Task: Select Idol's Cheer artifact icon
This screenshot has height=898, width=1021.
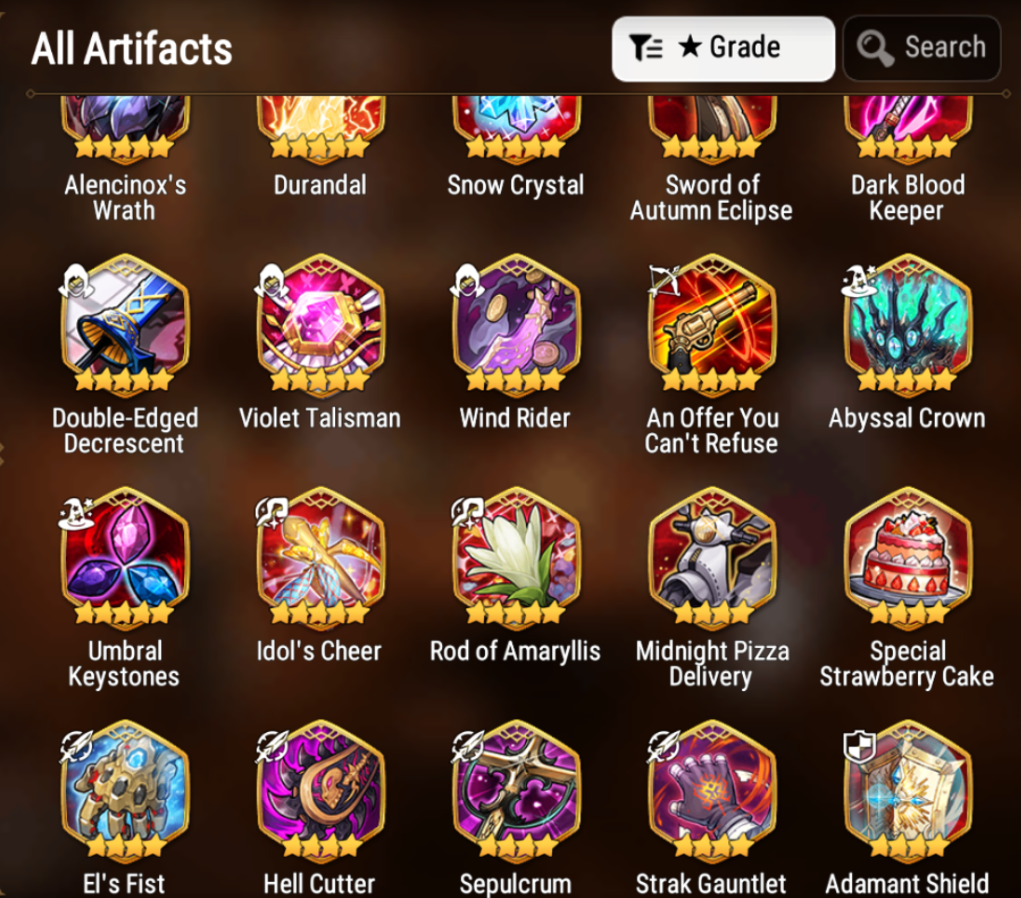Action: 320,558
